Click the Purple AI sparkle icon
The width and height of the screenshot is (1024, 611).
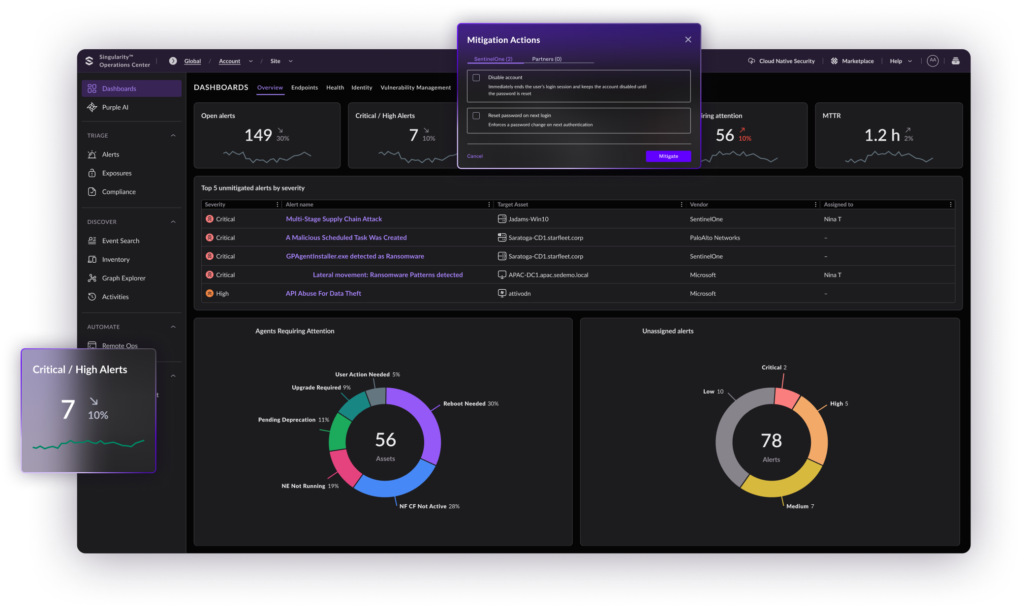point(92,107)
